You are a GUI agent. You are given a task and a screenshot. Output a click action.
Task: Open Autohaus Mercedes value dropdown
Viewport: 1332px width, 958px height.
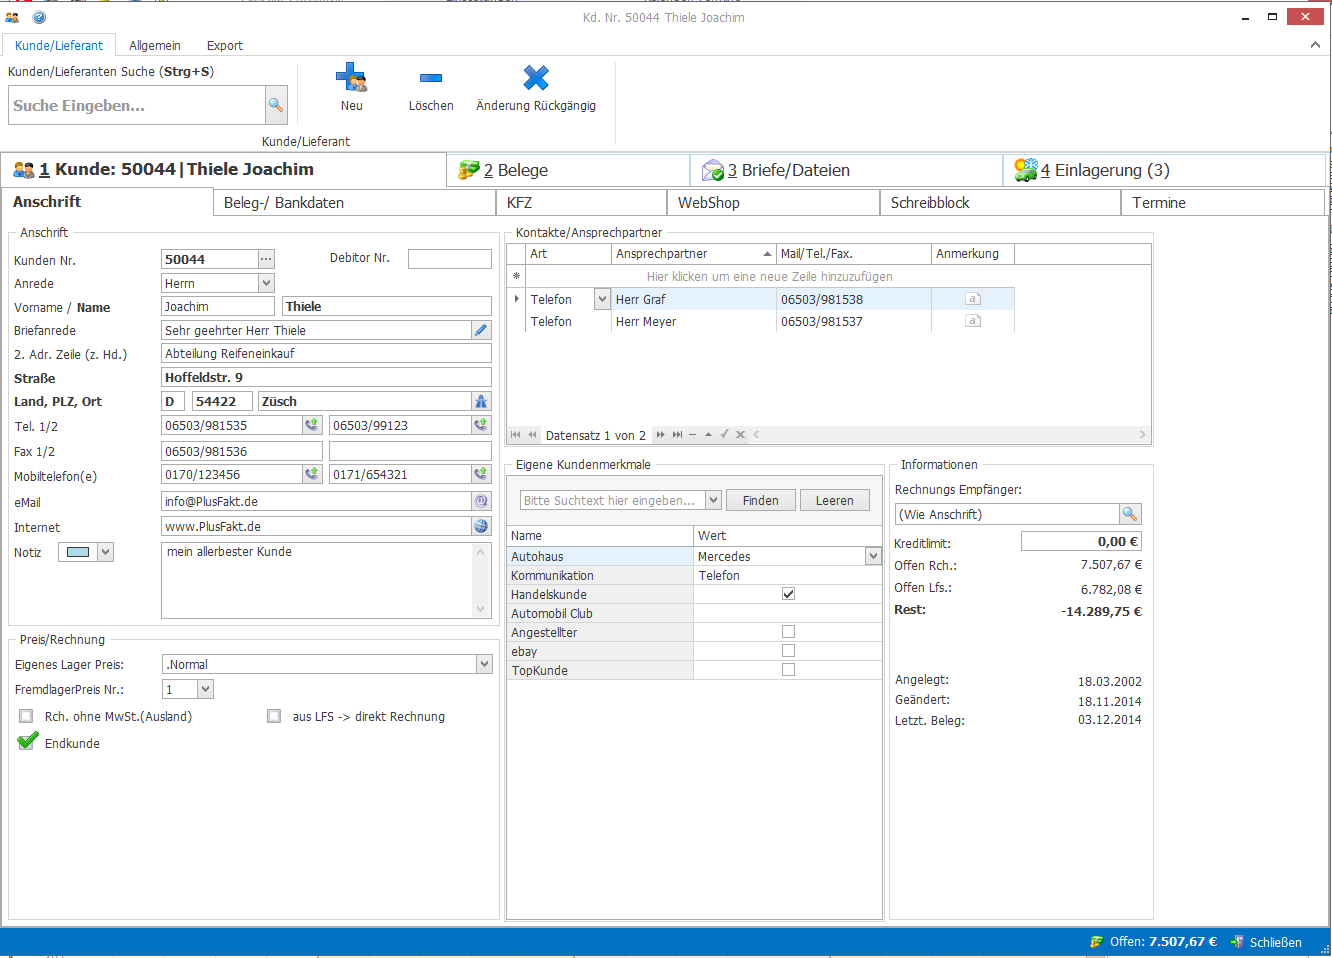(x=873, y=556)
